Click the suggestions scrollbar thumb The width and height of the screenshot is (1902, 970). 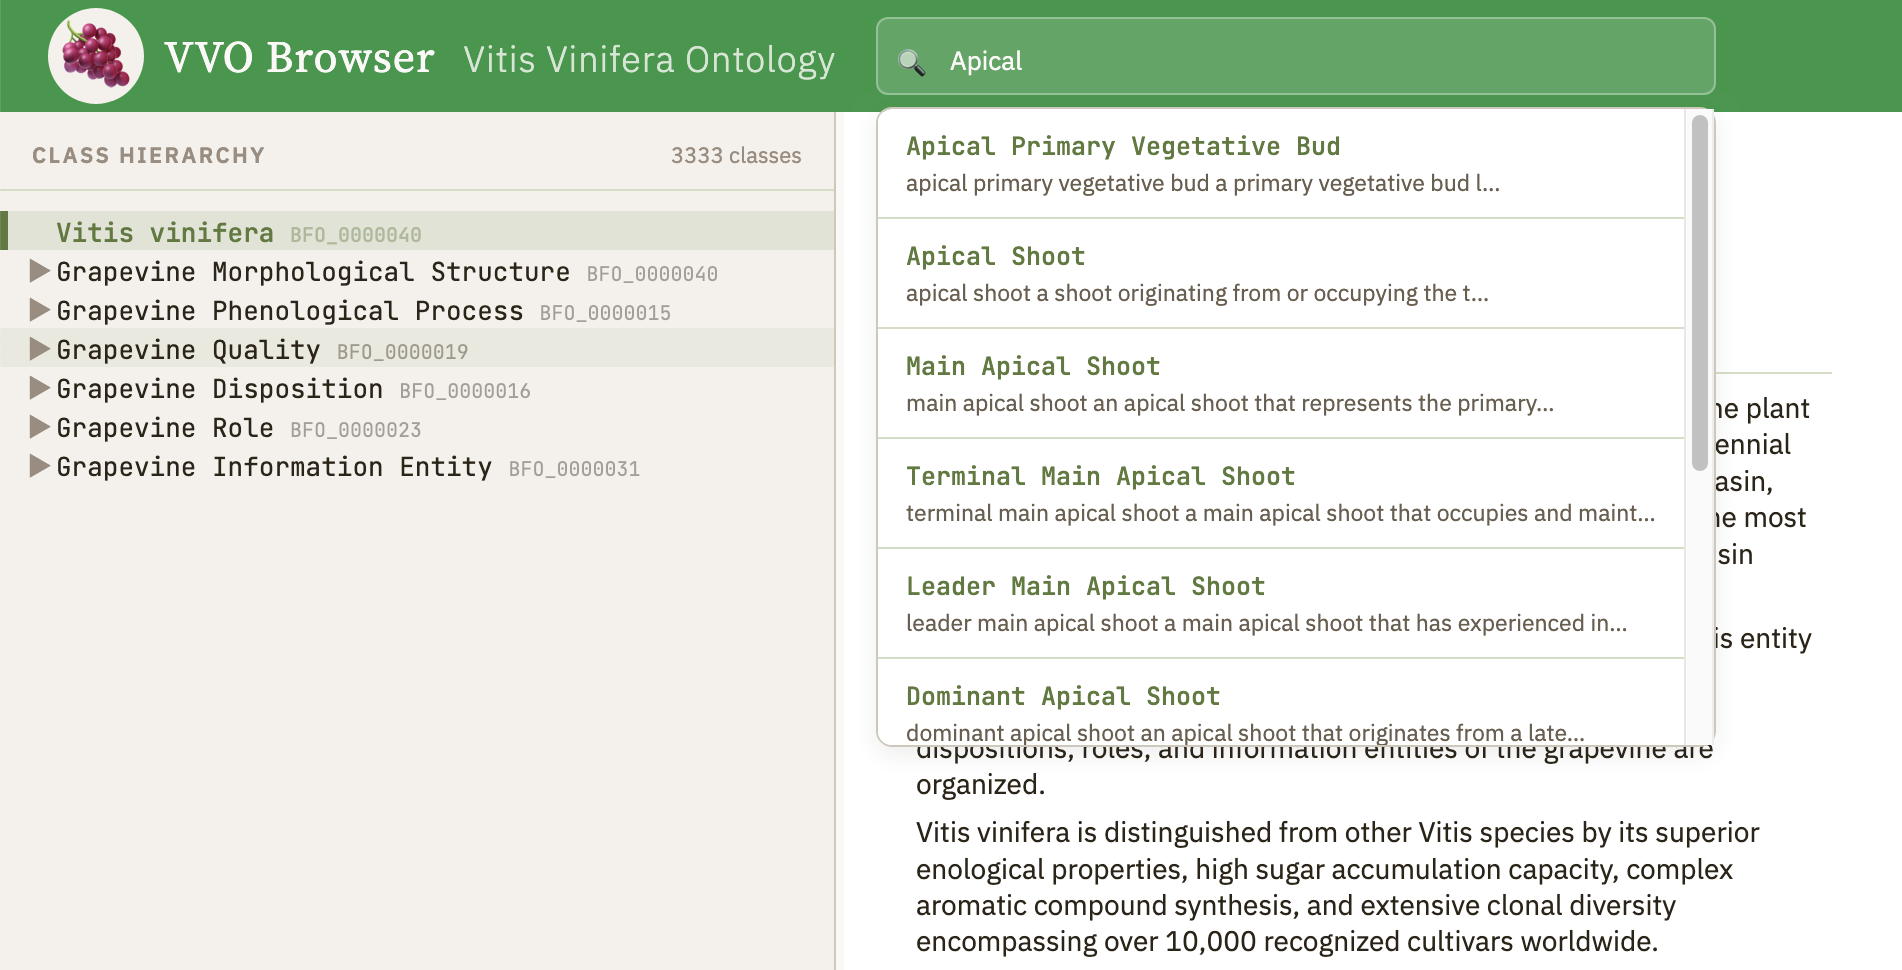pyautogui.click(x=1700, y=290)
